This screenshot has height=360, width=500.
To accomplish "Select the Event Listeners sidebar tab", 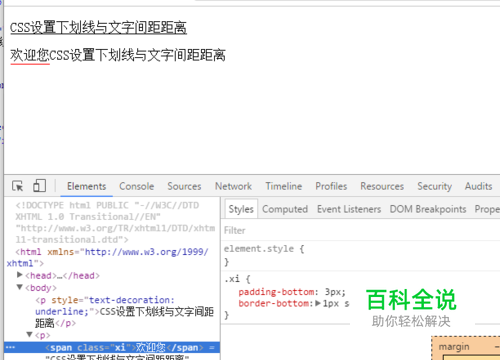I will 349,209.
